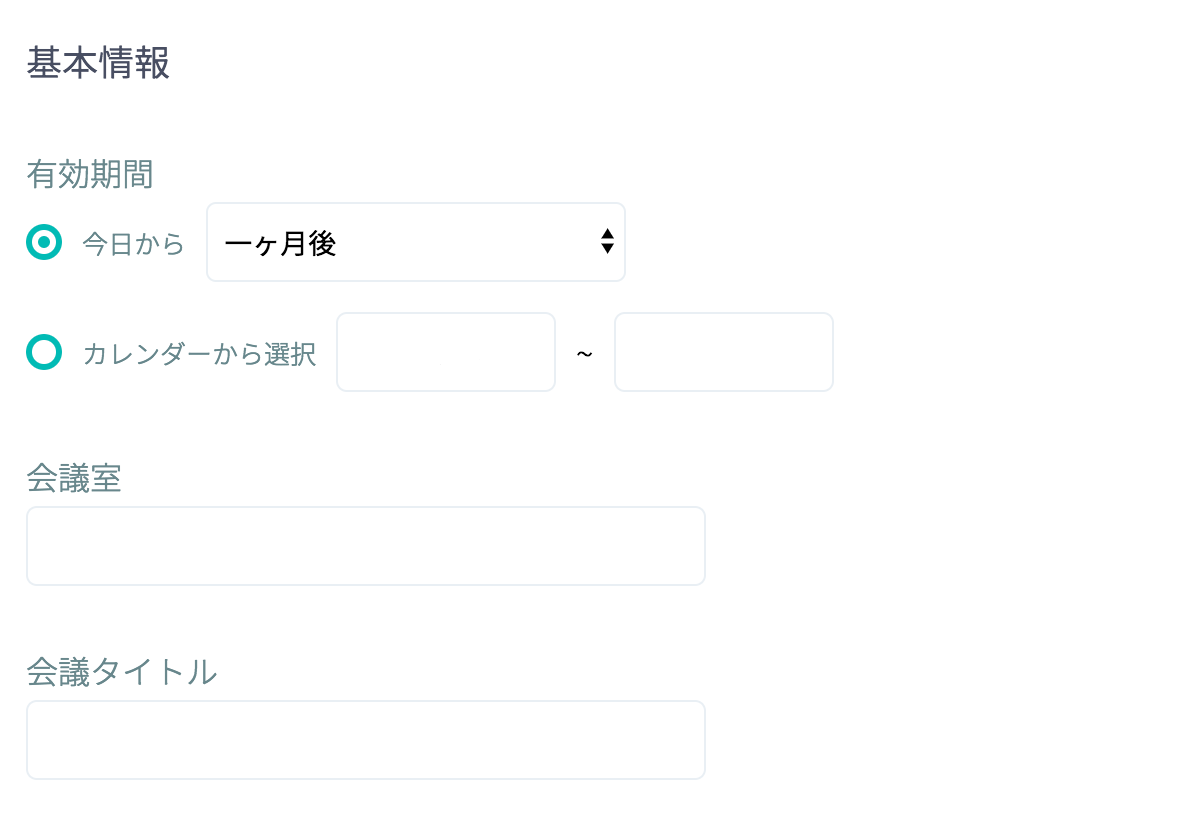Click the 会議室 field label
1178x818 pixels.
pyautogui.click(x=74, y=479)
